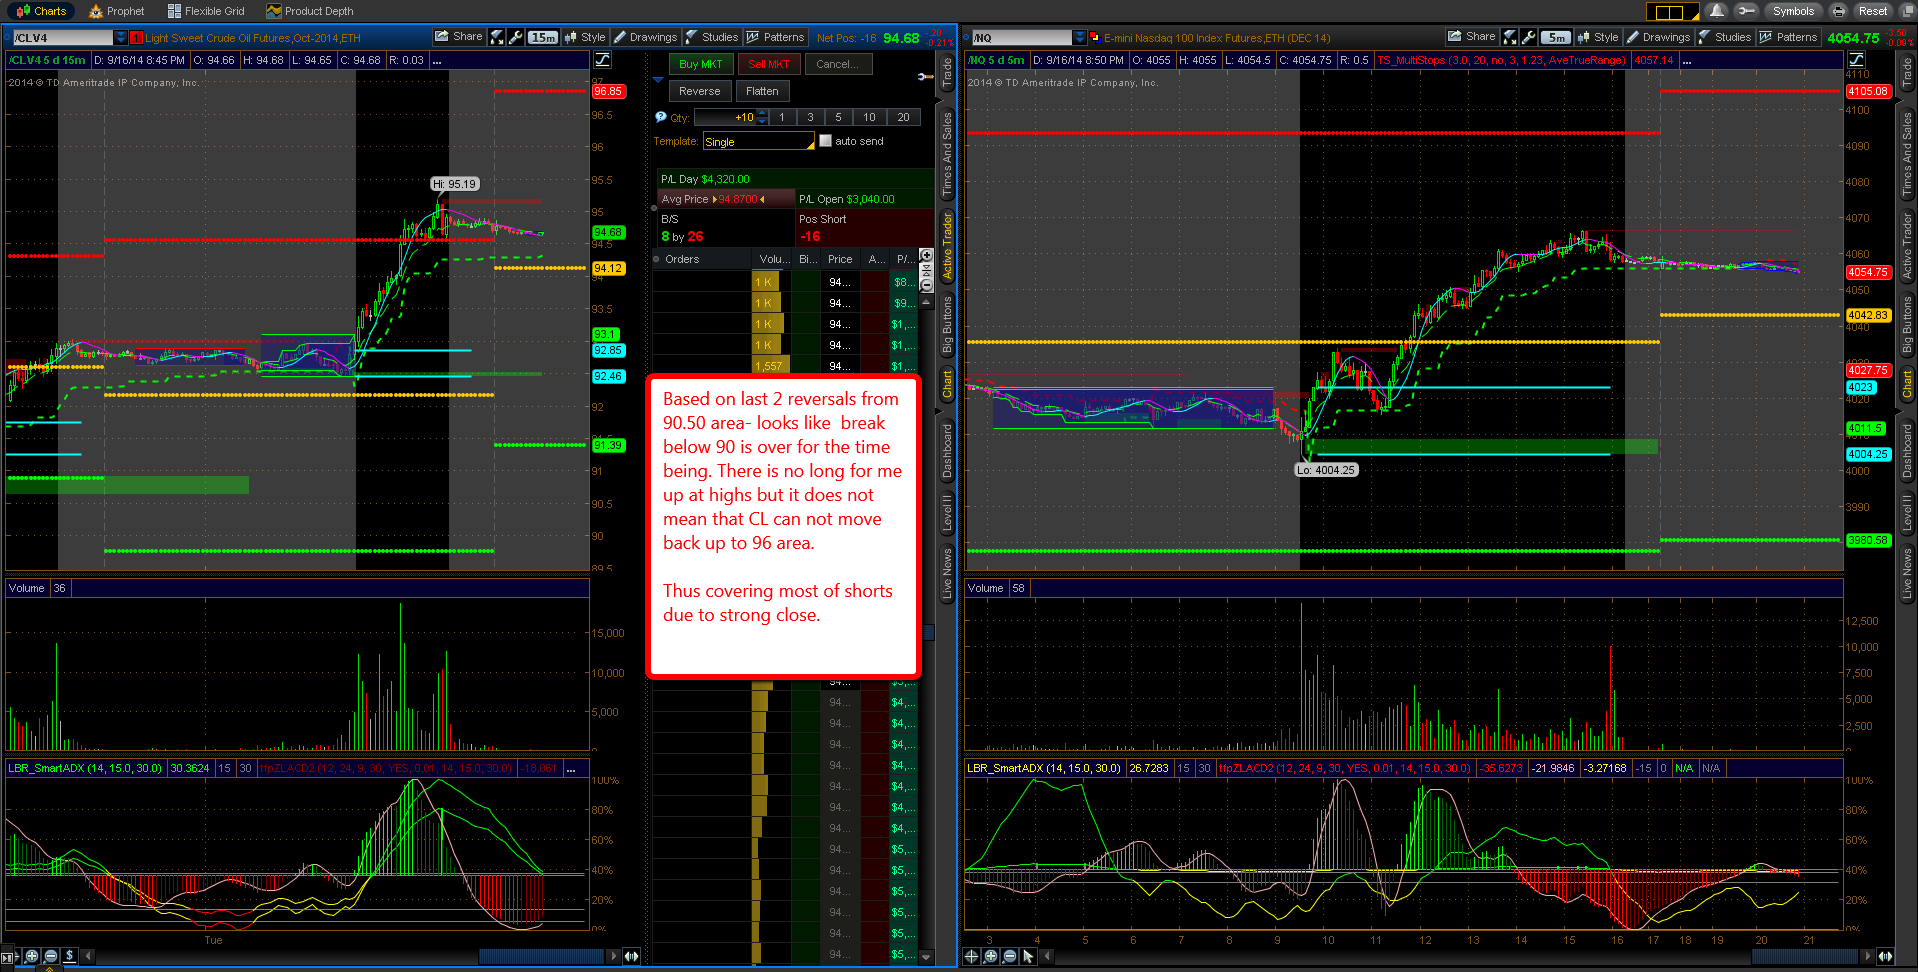Click the Sell MKT button

pyautogui.click(x=769, y=64)
